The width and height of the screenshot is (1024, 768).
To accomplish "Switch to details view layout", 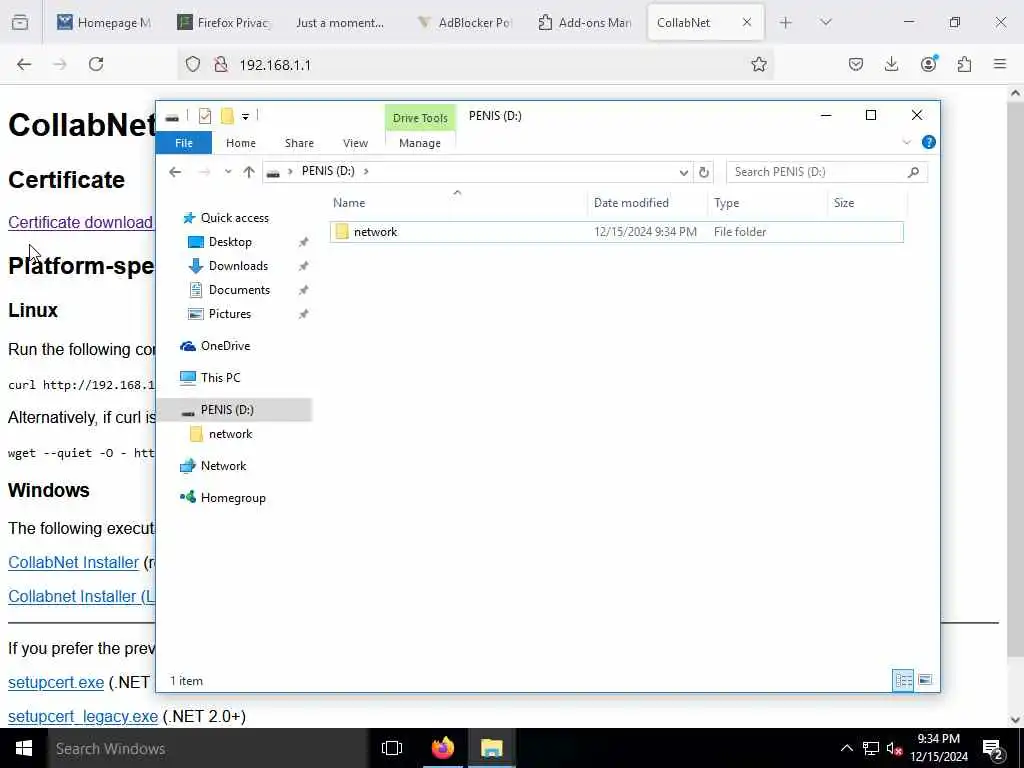I will pos(903,680).
